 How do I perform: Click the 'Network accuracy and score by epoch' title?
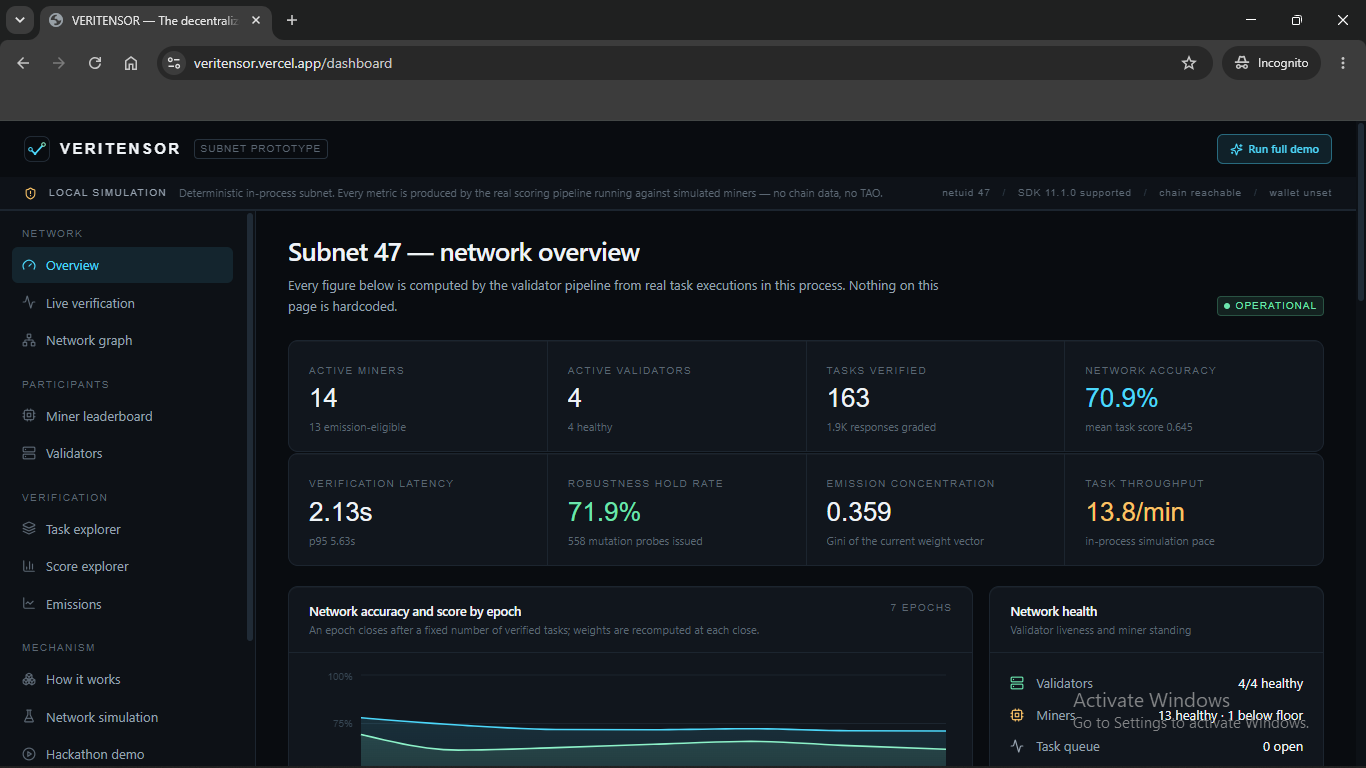point(415,611)
